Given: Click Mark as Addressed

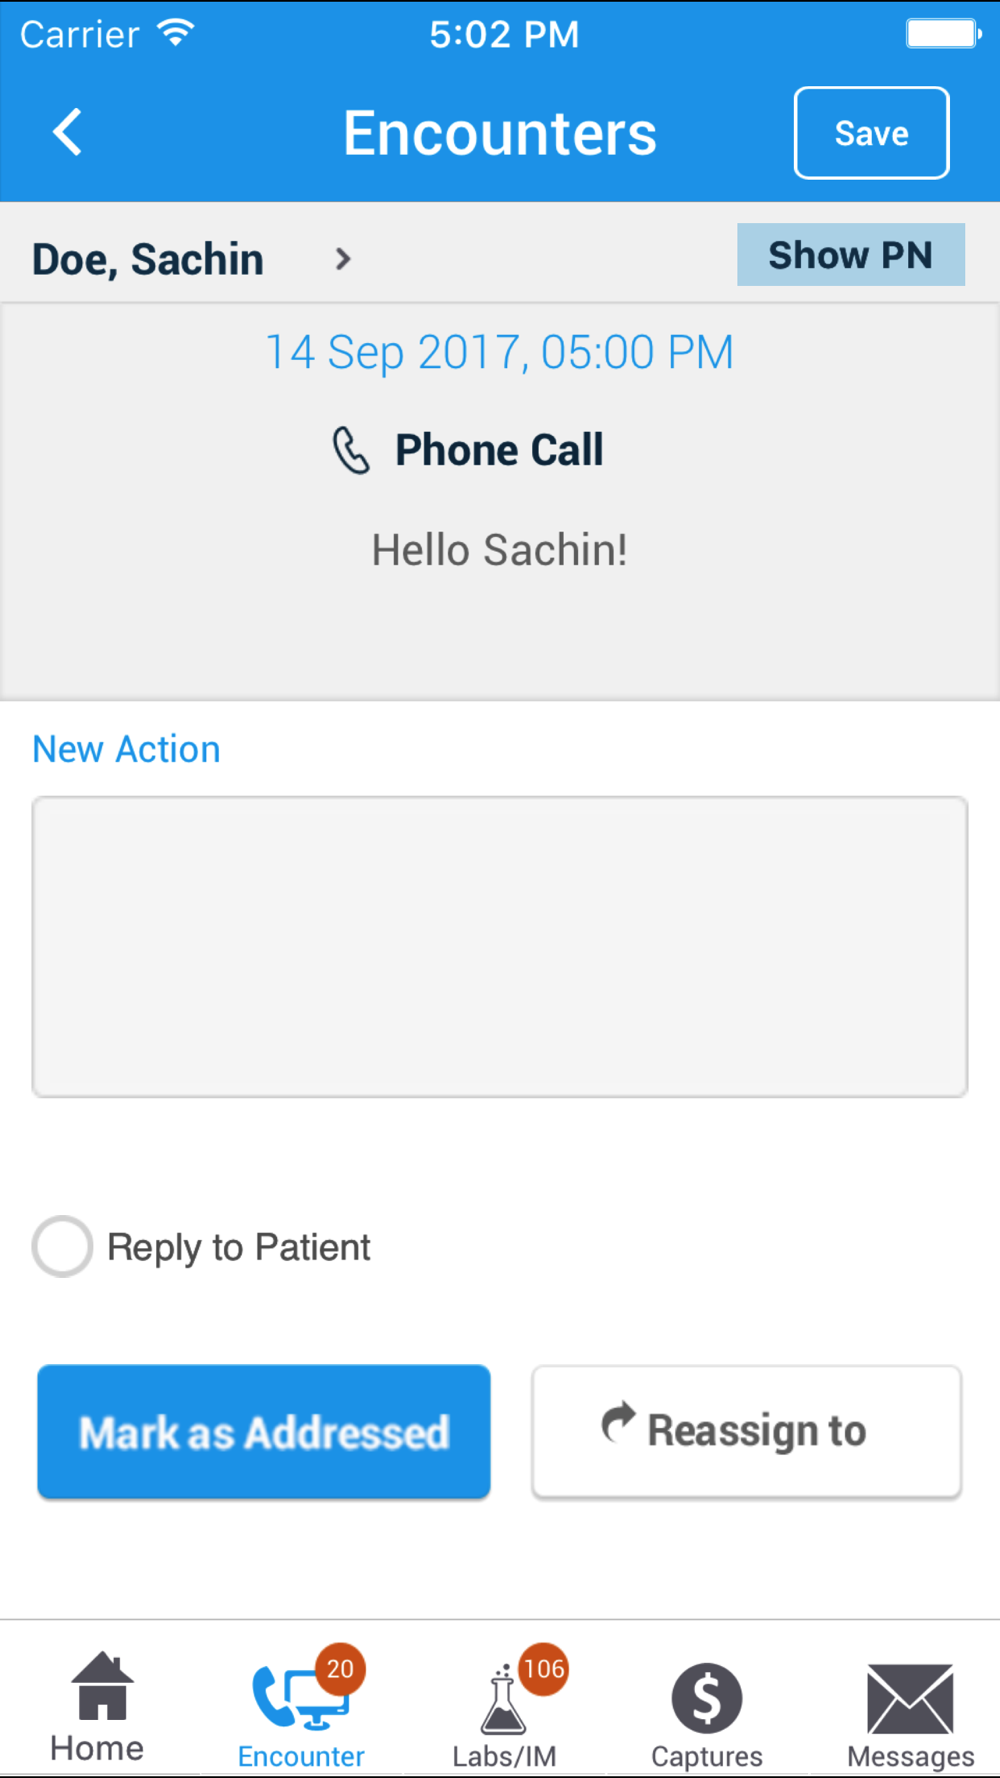Looking at the screenshot, I should tap(264, 1432).
